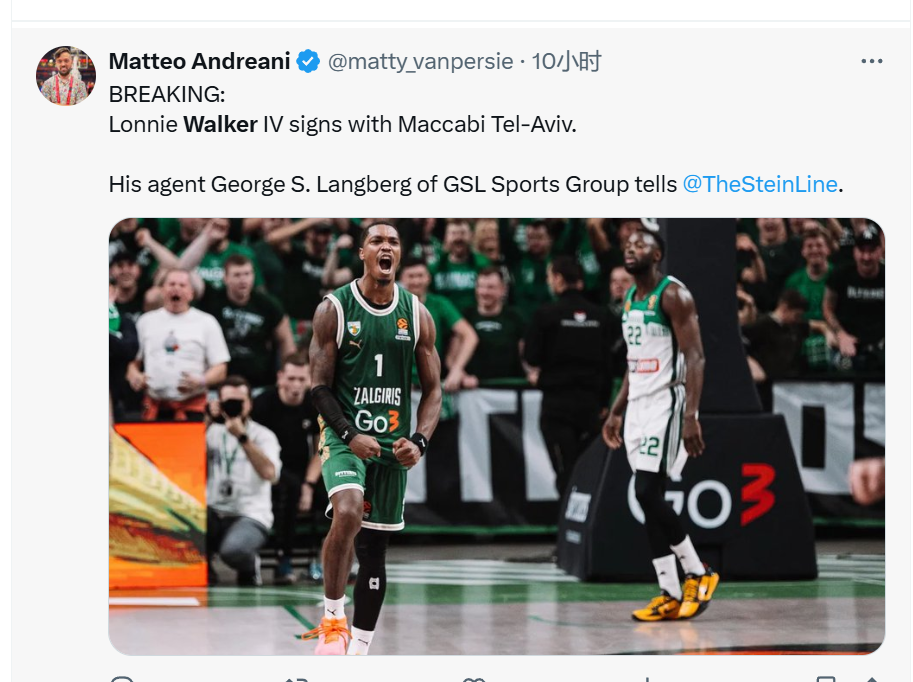The image size is (913, 682).
Task: Follow the @TheSteinLine mention link
Action: click(760, 184)
